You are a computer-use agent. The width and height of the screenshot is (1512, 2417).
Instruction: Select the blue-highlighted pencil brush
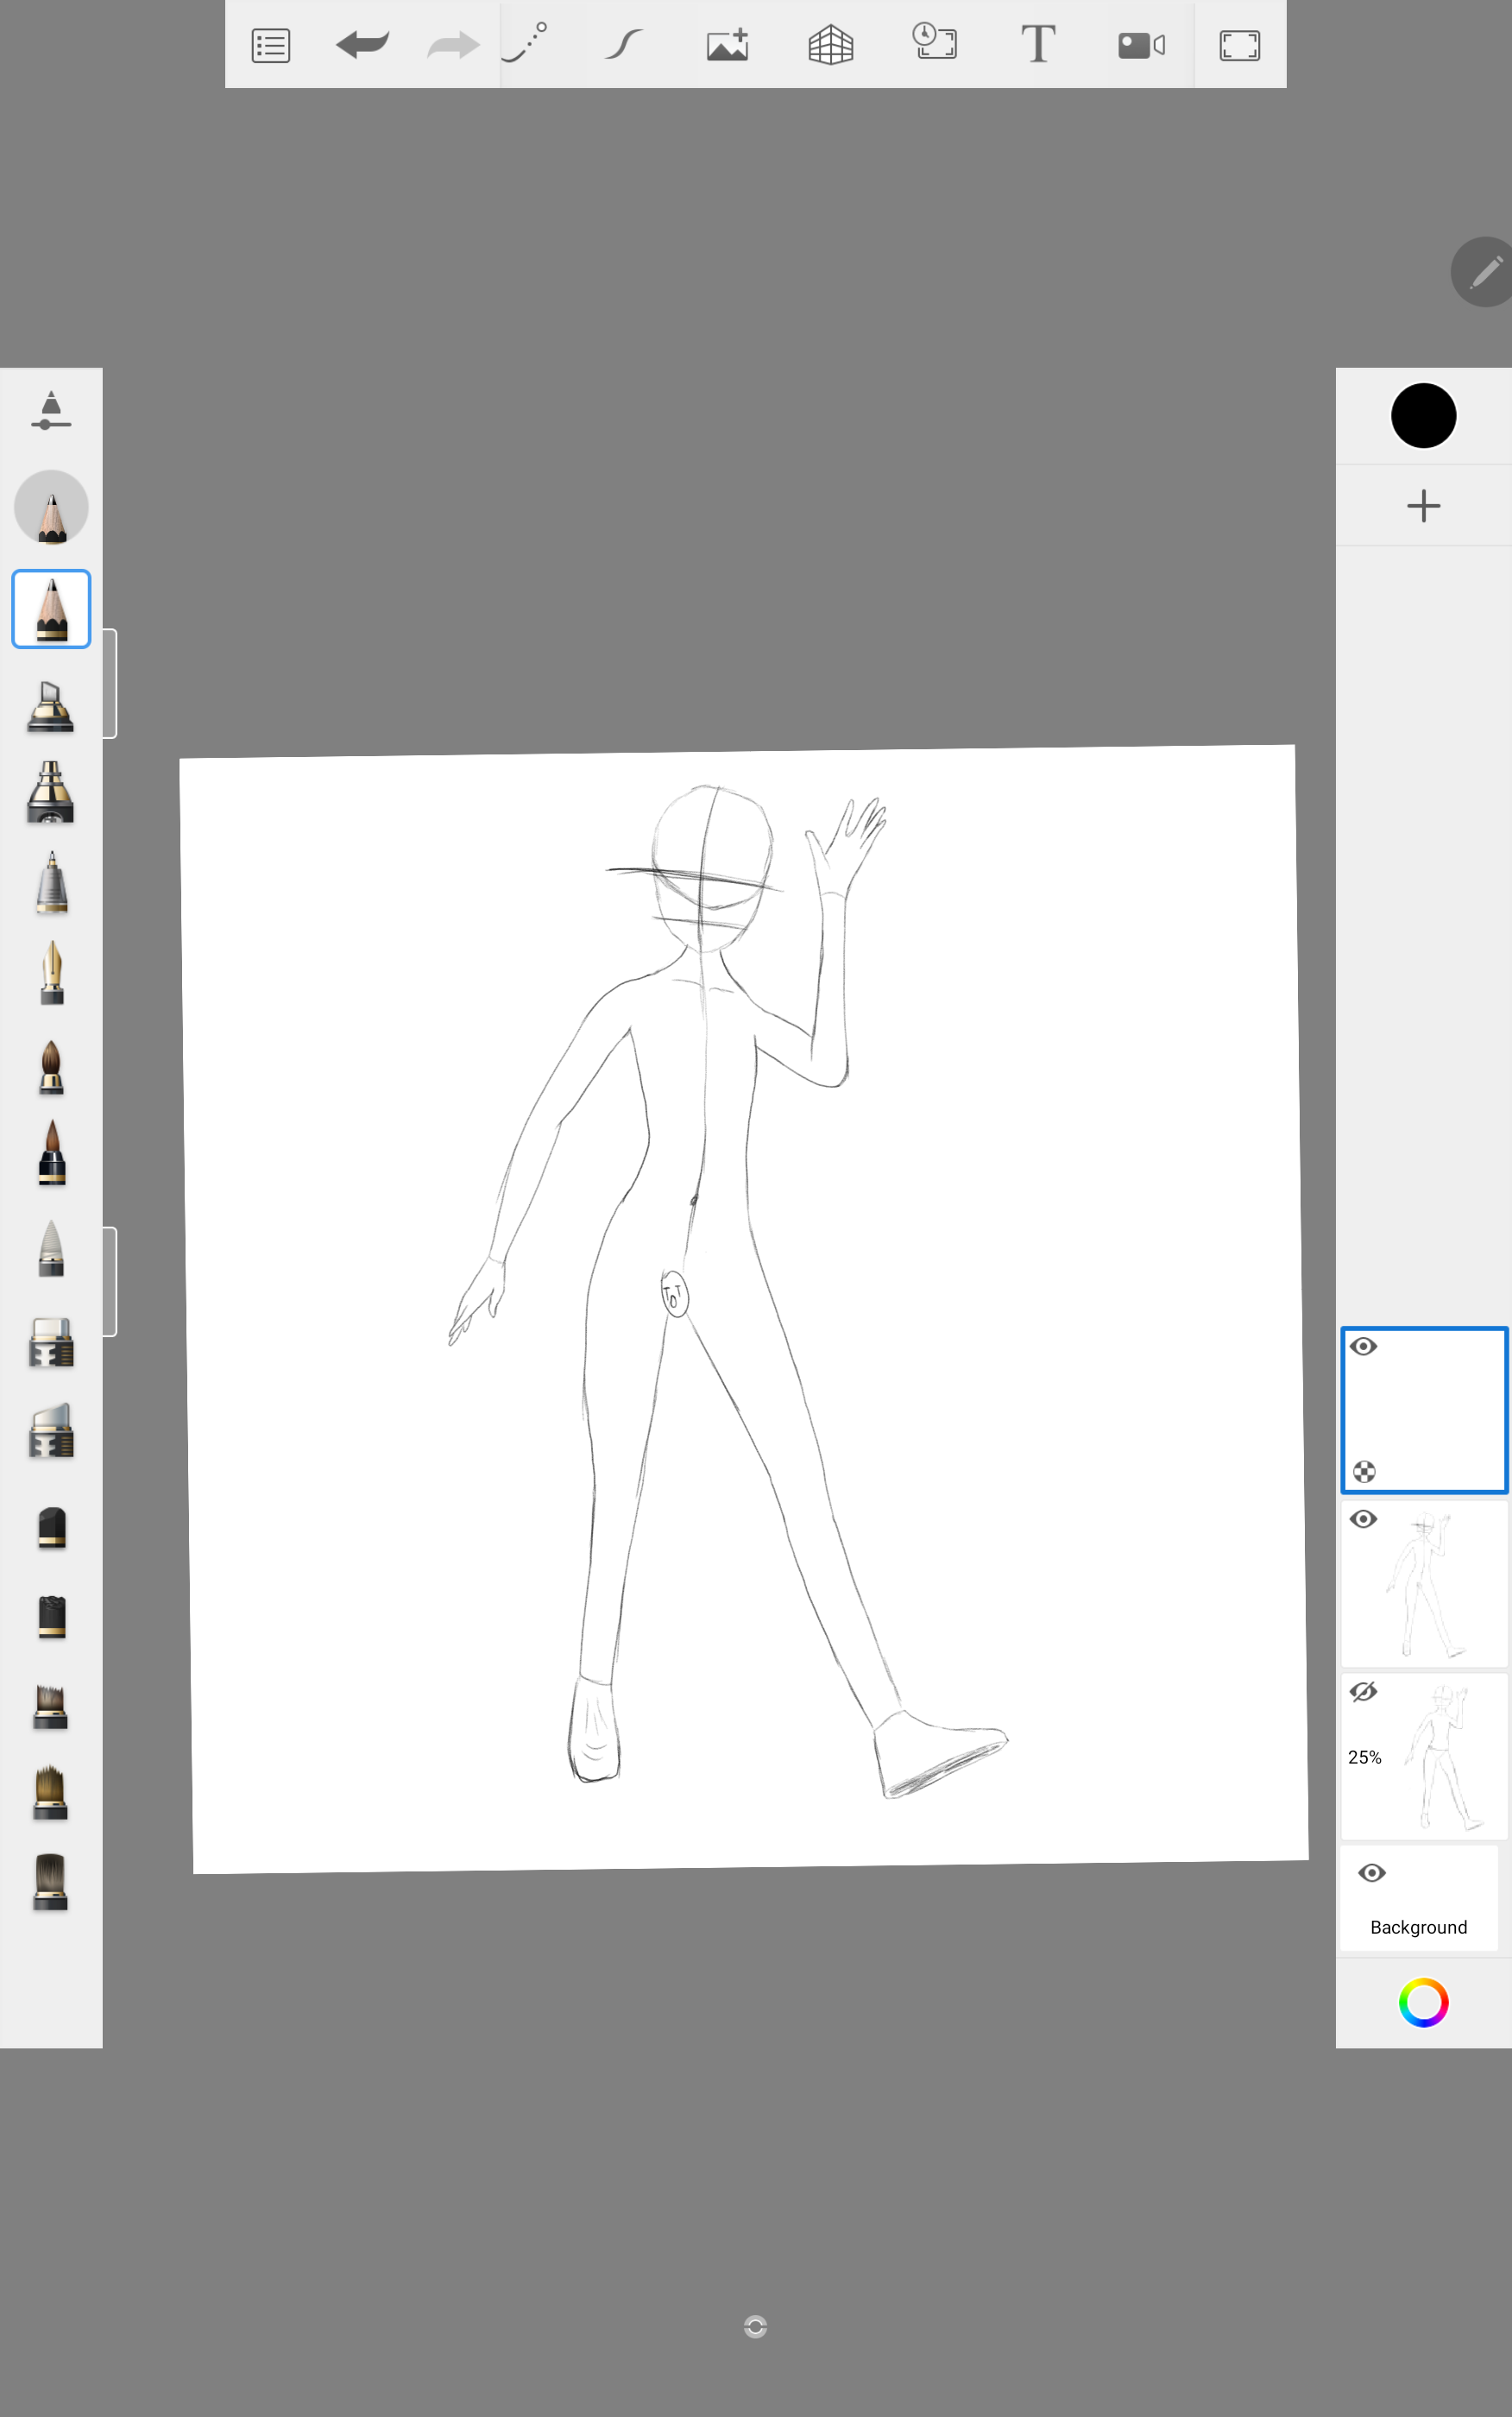[x=51, y=609]
